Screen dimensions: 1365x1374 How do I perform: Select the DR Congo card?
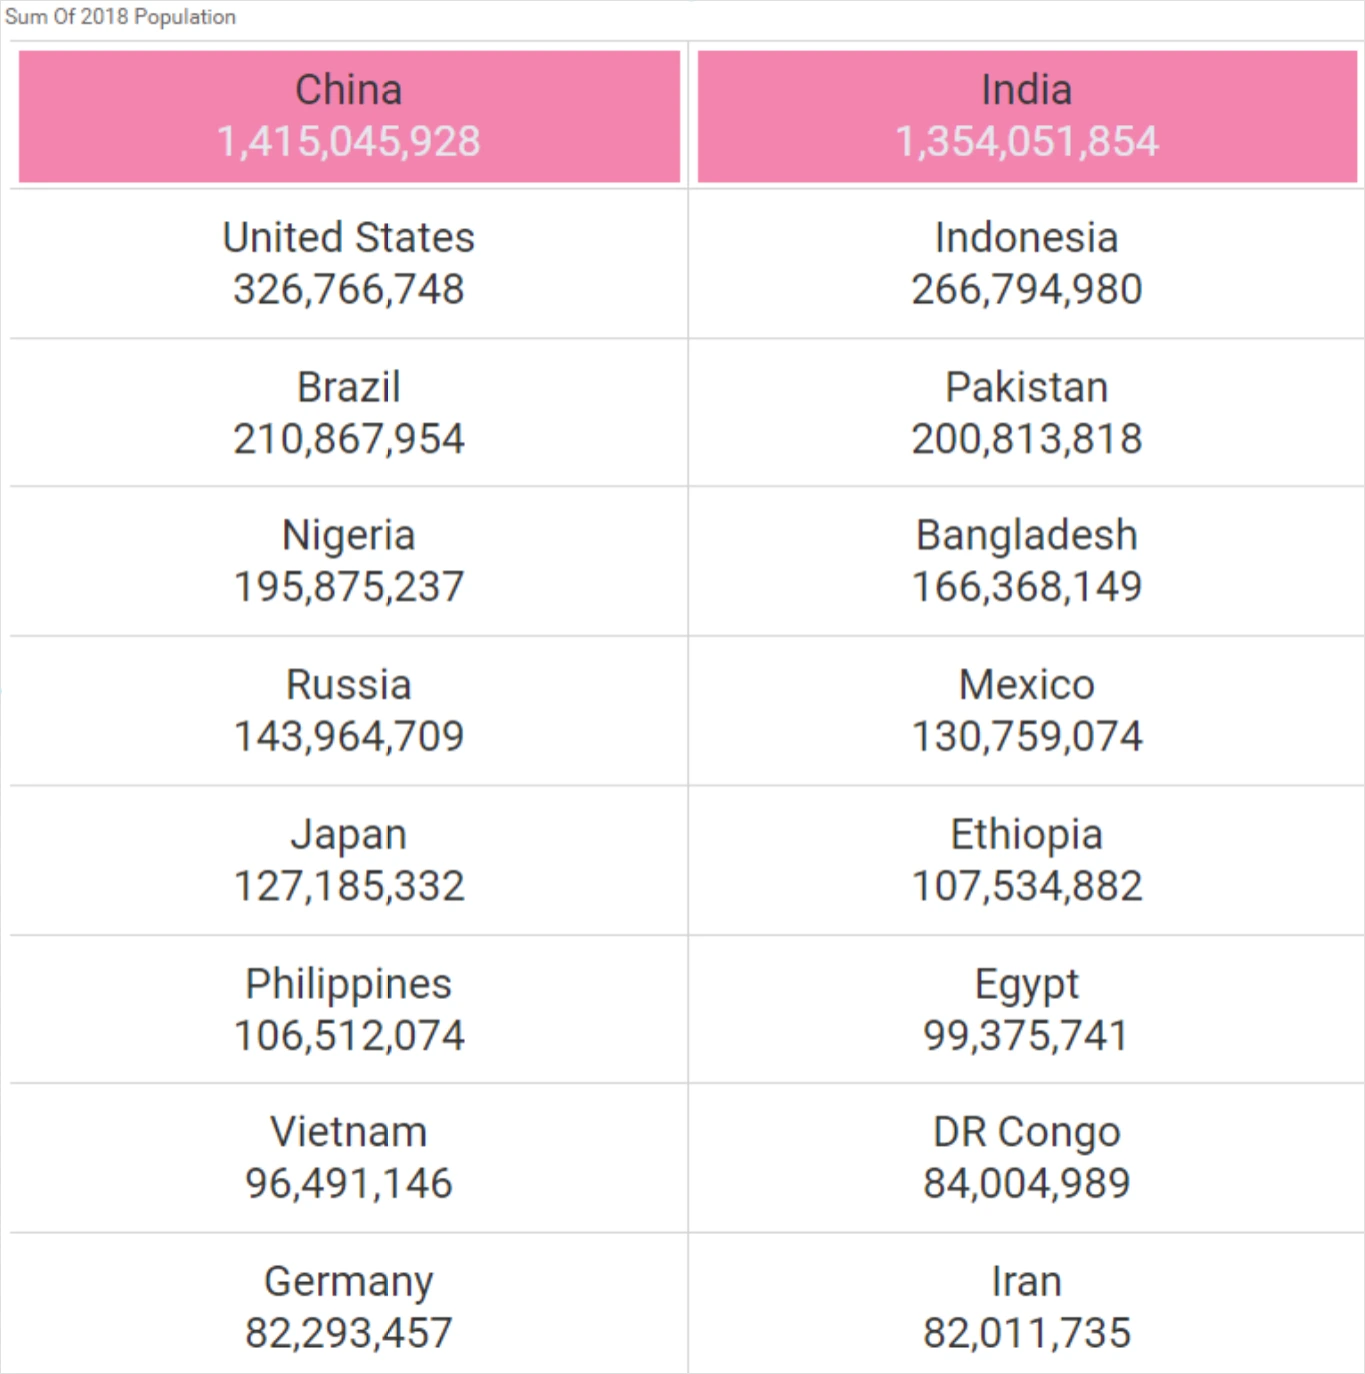[1026, 1157]
